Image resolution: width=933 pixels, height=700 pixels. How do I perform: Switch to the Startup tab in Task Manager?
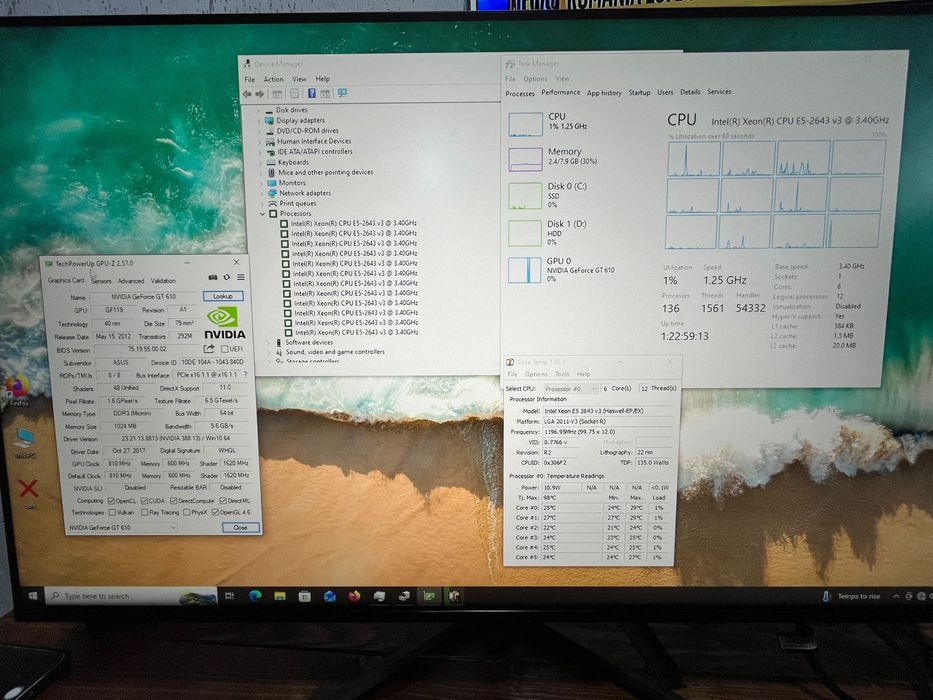(x=639, y=92)
